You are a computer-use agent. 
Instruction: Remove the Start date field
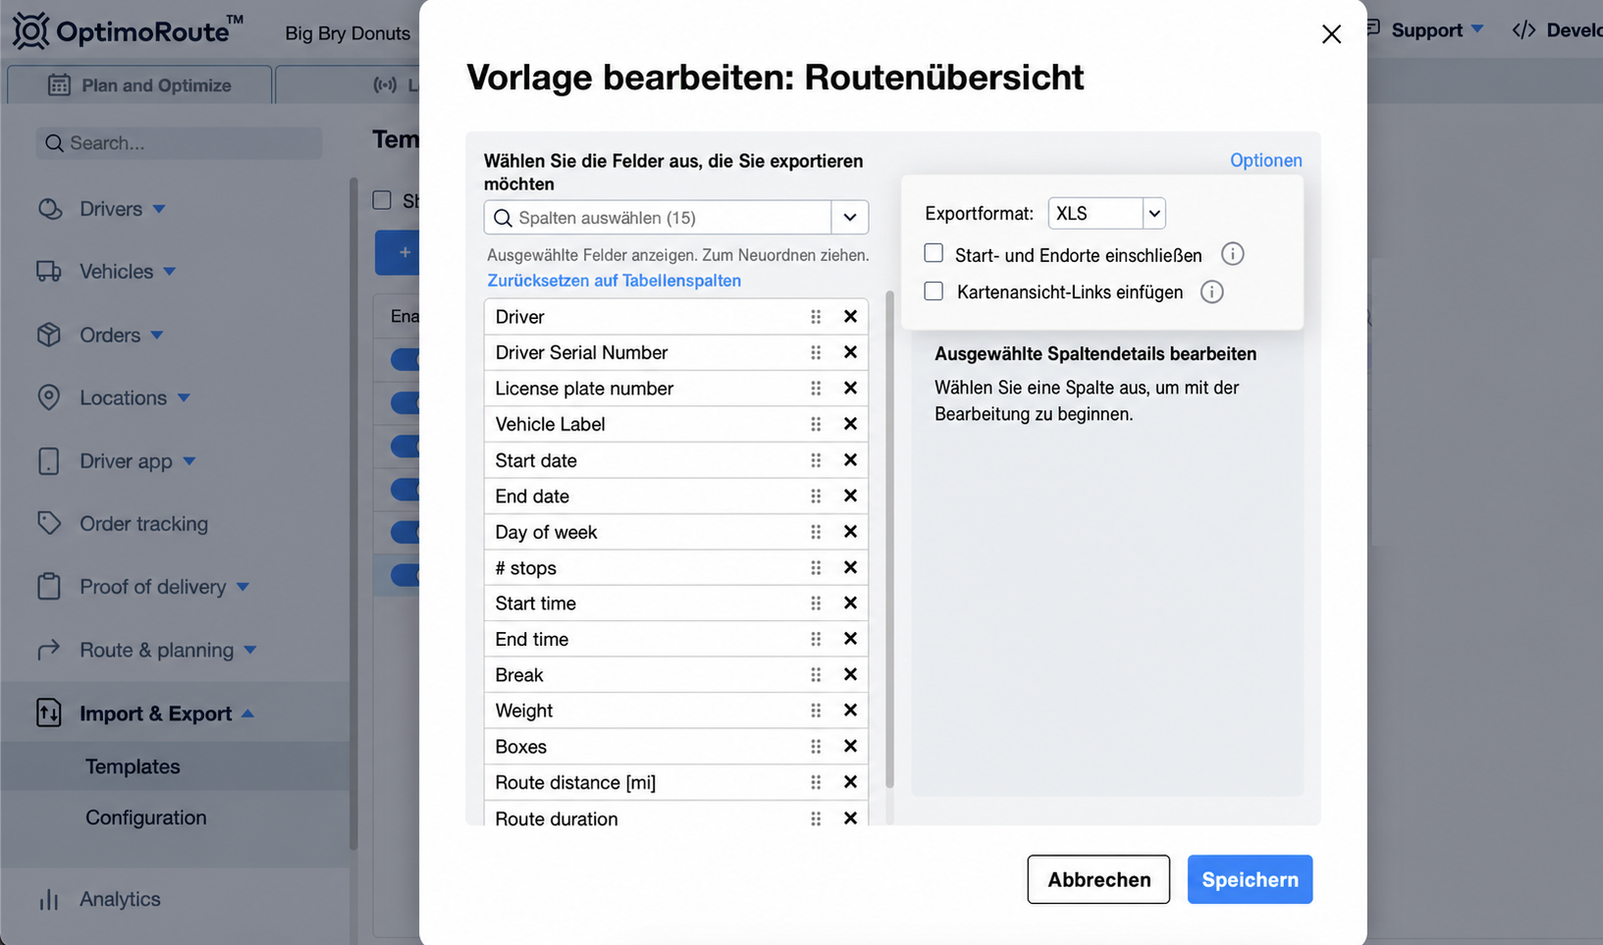pyautogui.click(x=850, y=460)
